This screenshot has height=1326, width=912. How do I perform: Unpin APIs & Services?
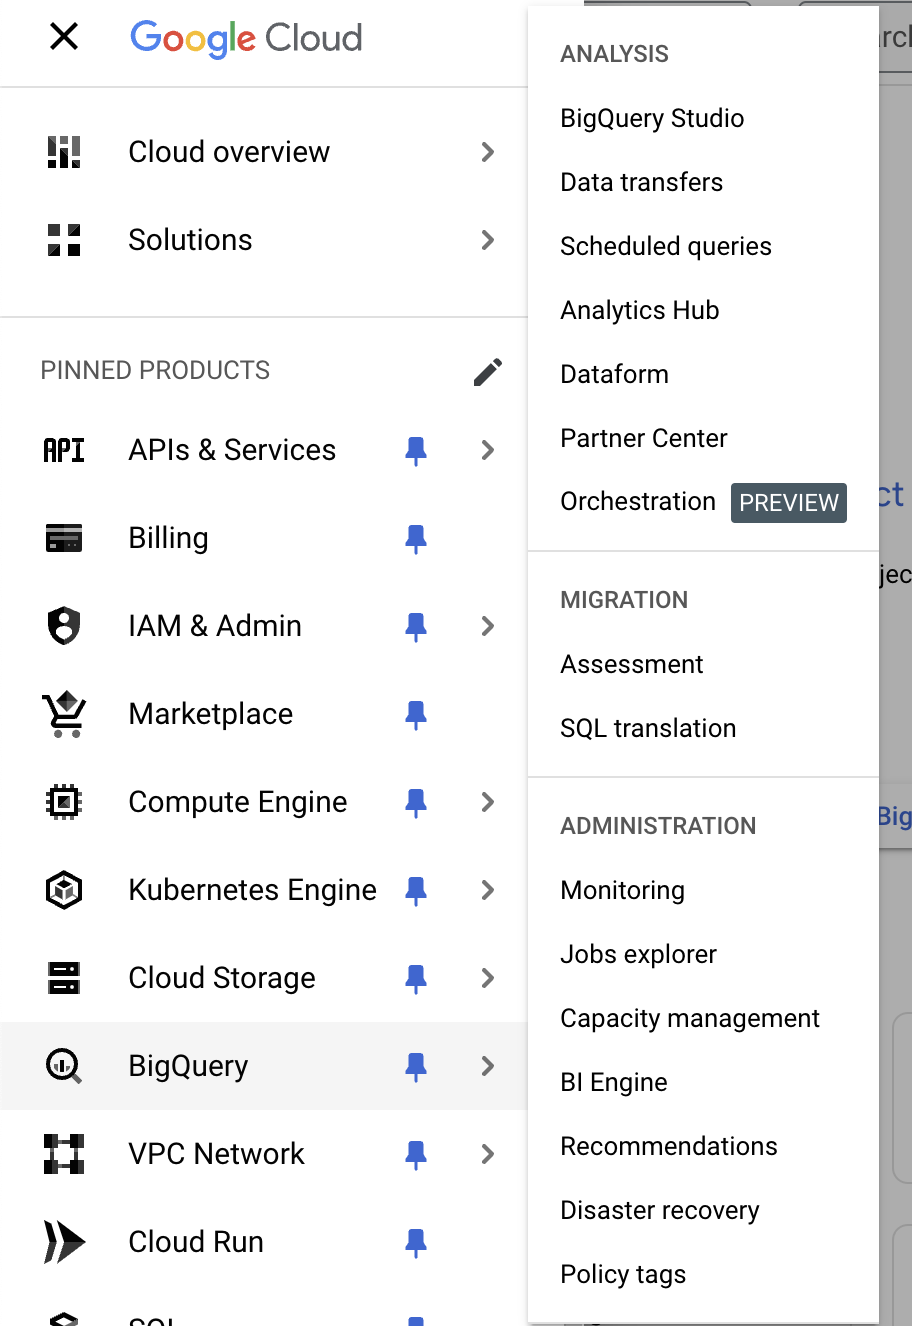[x=416, y=451]
